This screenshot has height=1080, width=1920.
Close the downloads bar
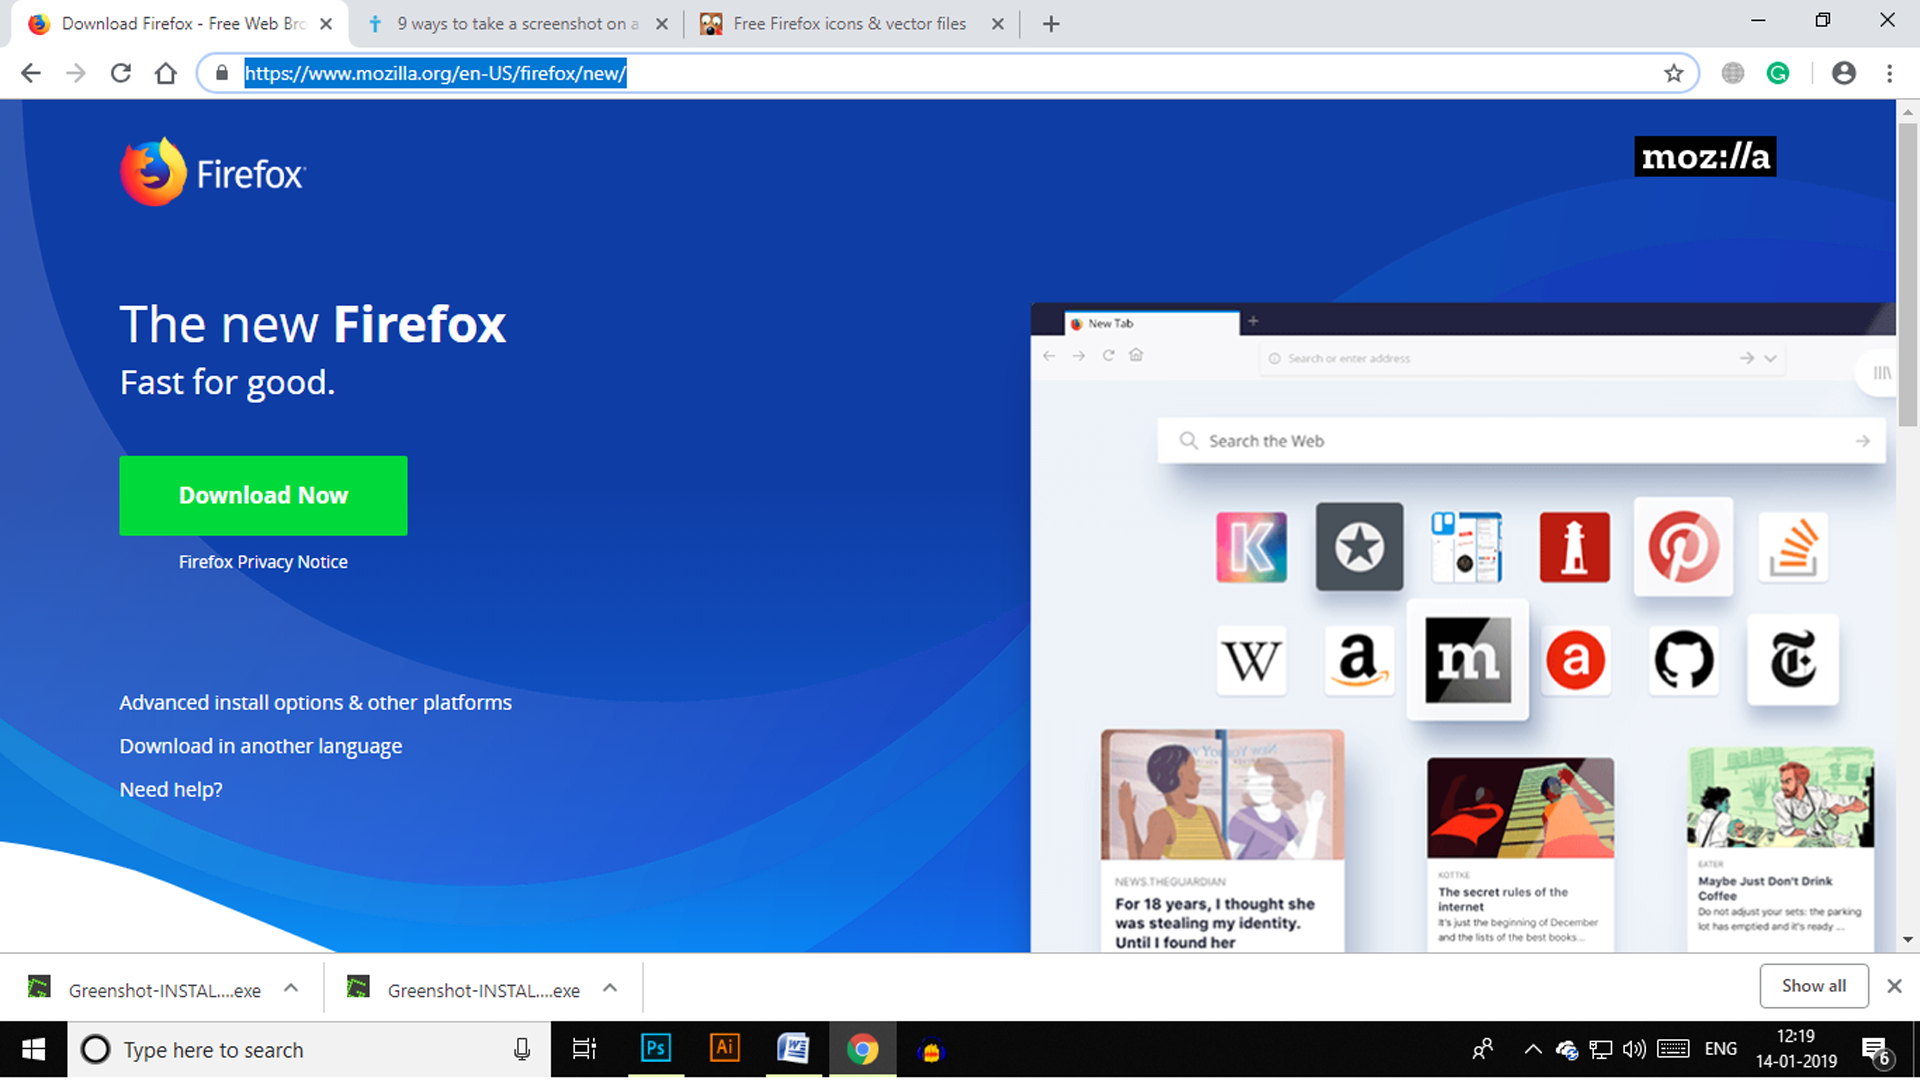(x=1894, y=986)
